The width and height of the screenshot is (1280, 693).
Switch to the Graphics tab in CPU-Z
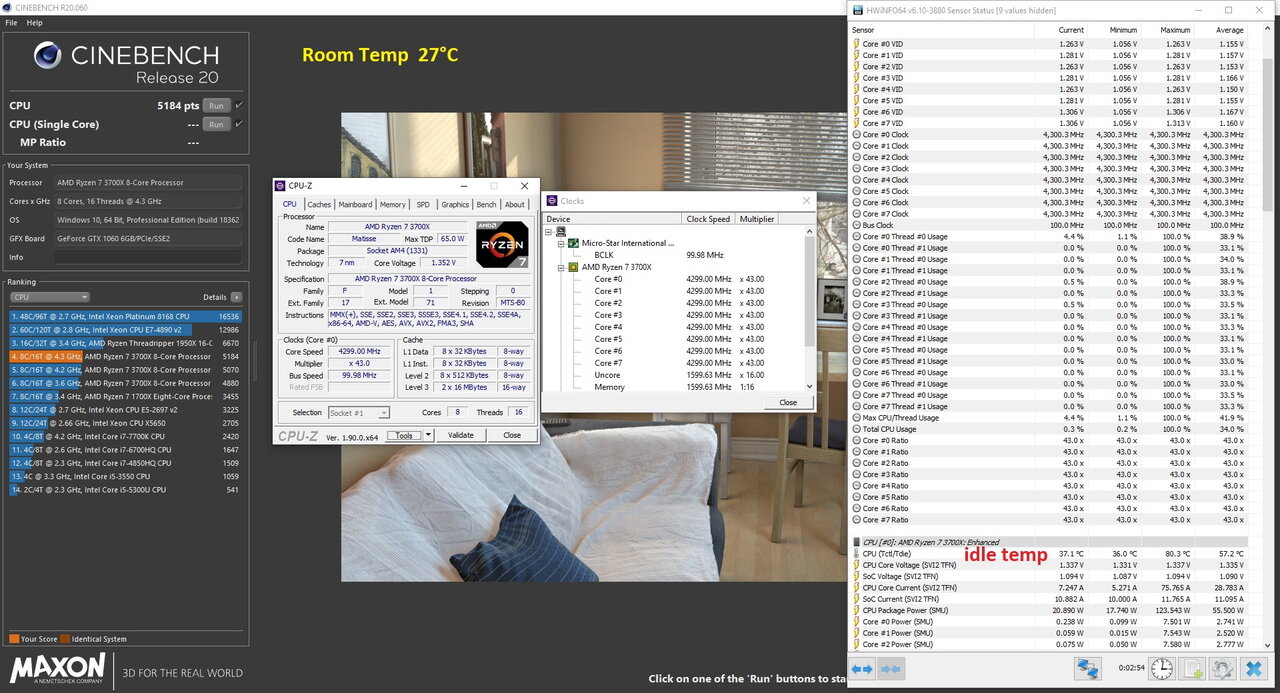[455, 204]
